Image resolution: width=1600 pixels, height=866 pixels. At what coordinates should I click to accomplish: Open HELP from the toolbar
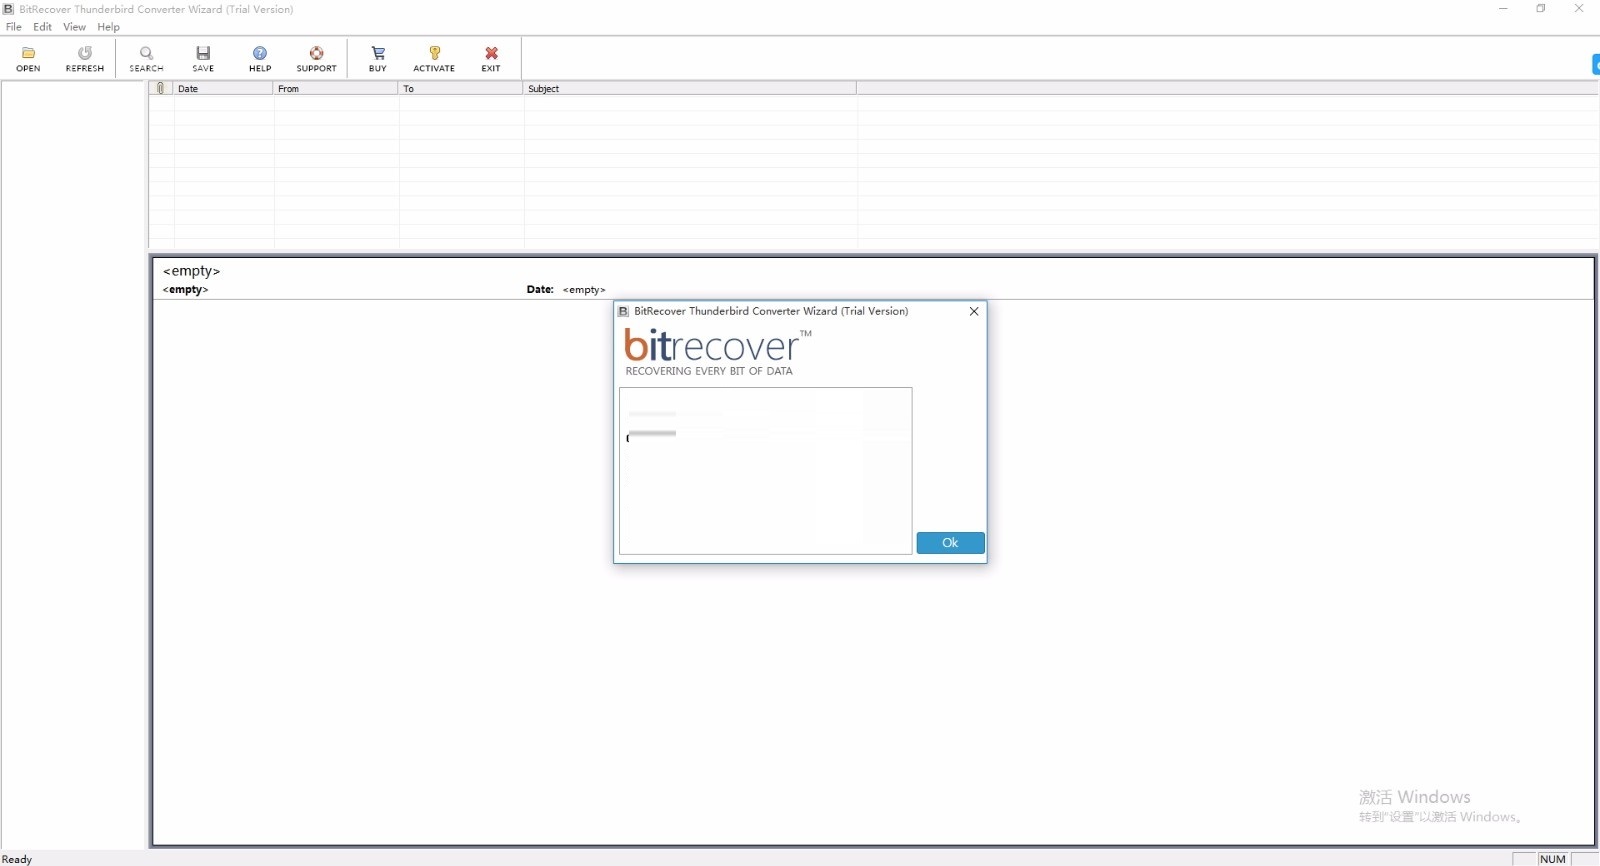point(260,59)
